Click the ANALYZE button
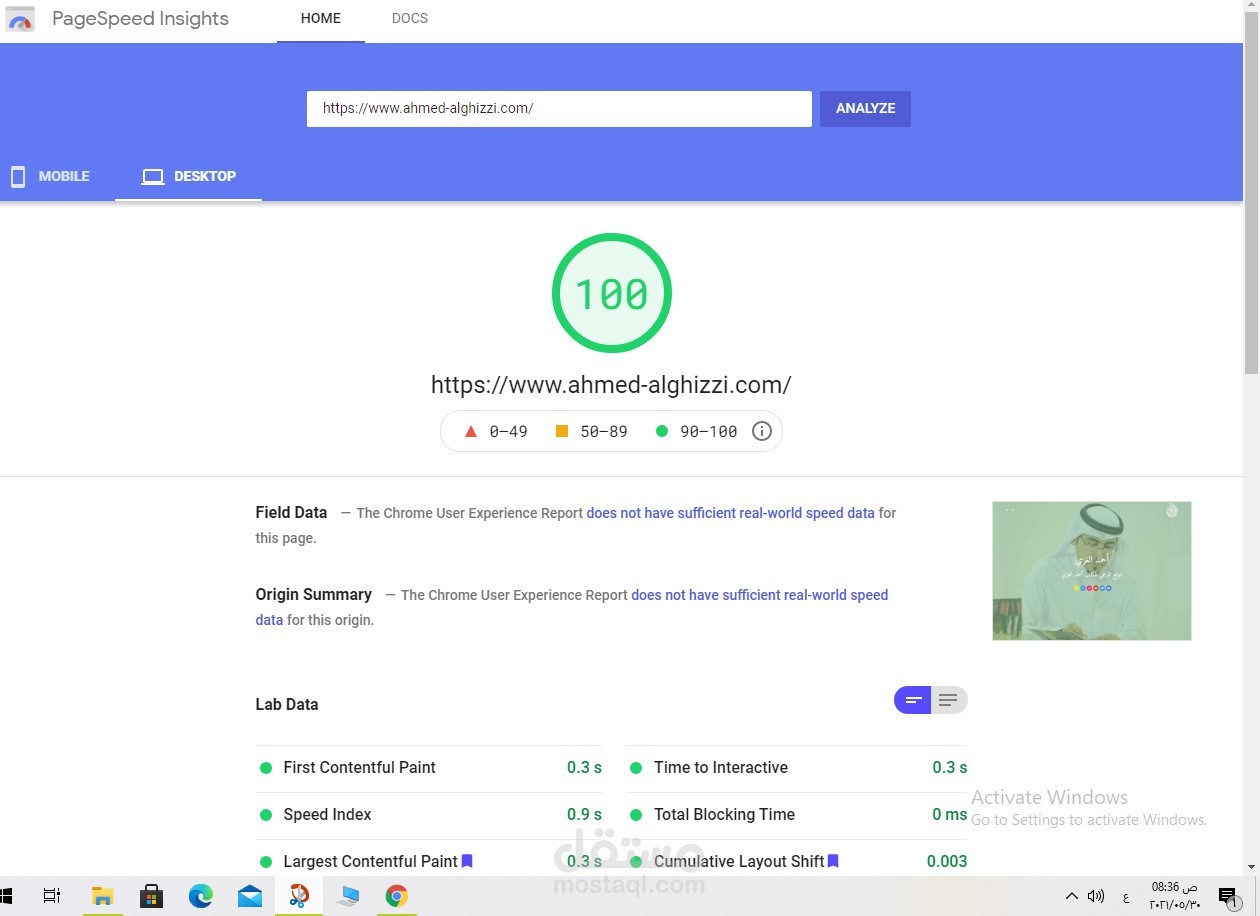The width and height of the screenshot is (1260, 916). click(865, 108)
